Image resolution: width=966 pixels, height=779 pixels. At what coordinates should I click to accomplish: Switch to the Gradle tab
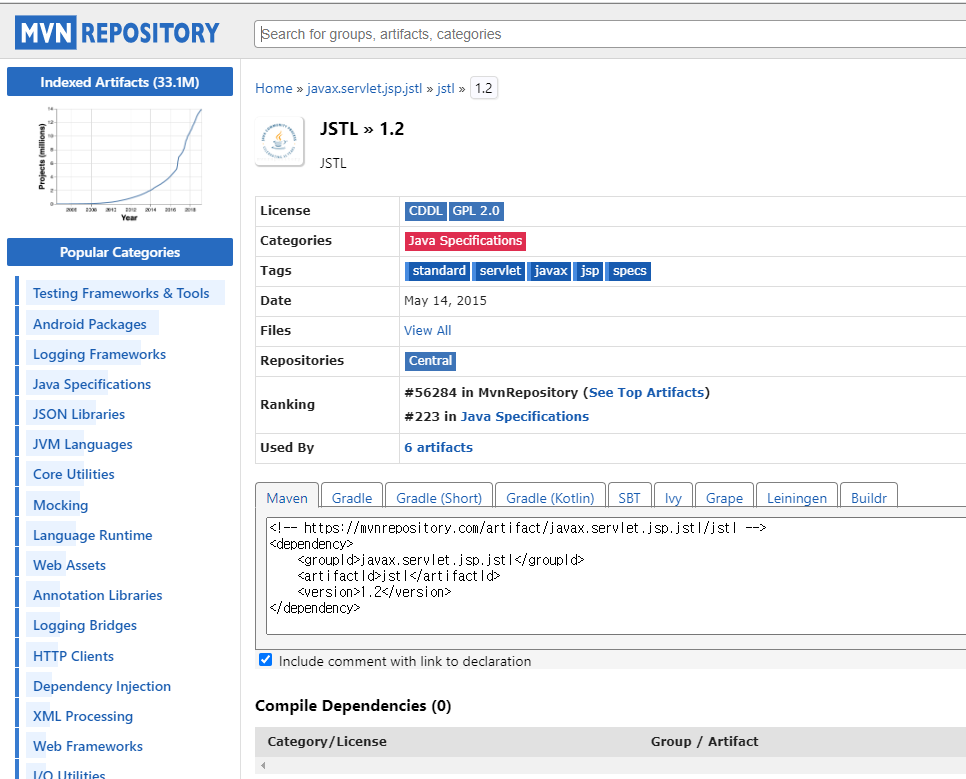tap(352, 498)
